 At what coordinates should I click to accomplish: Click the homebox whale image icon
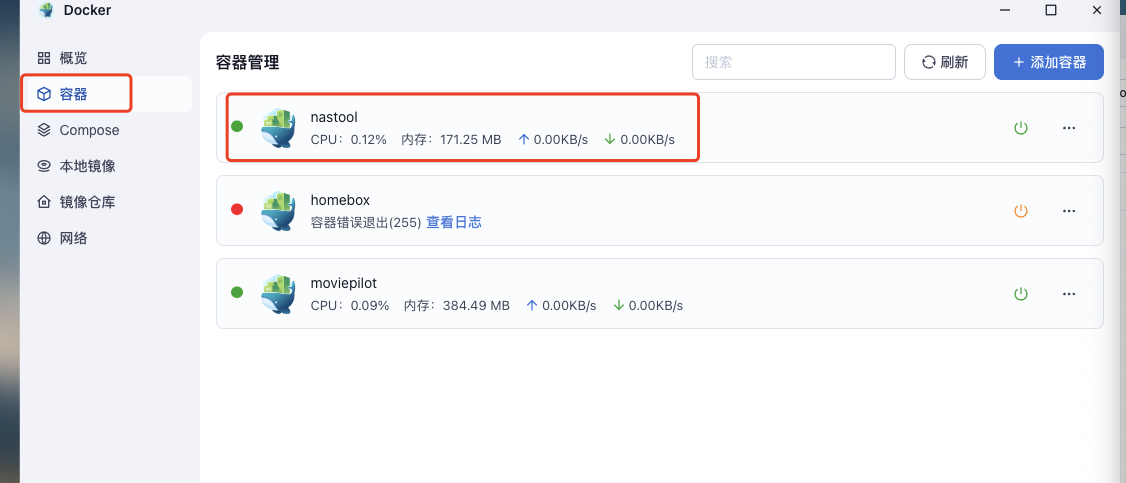278,211
